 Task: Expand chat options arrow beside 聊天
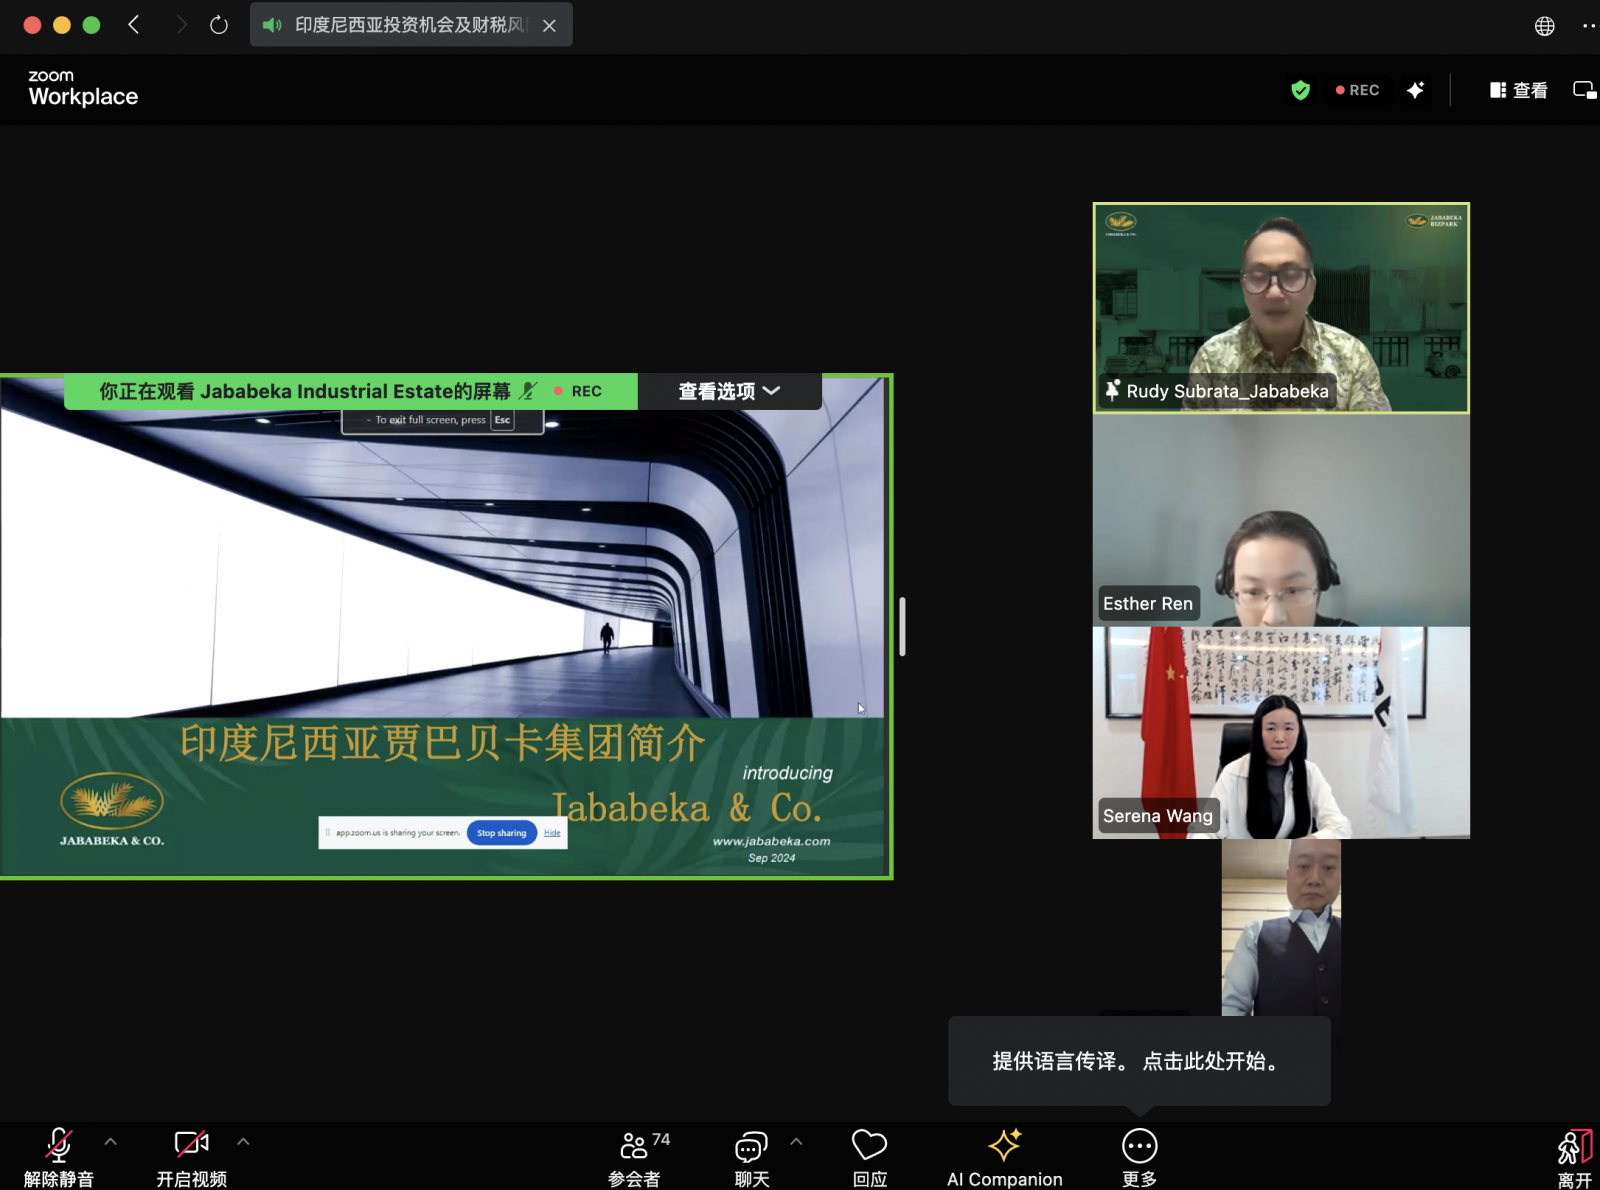[x=796, y=1141]
